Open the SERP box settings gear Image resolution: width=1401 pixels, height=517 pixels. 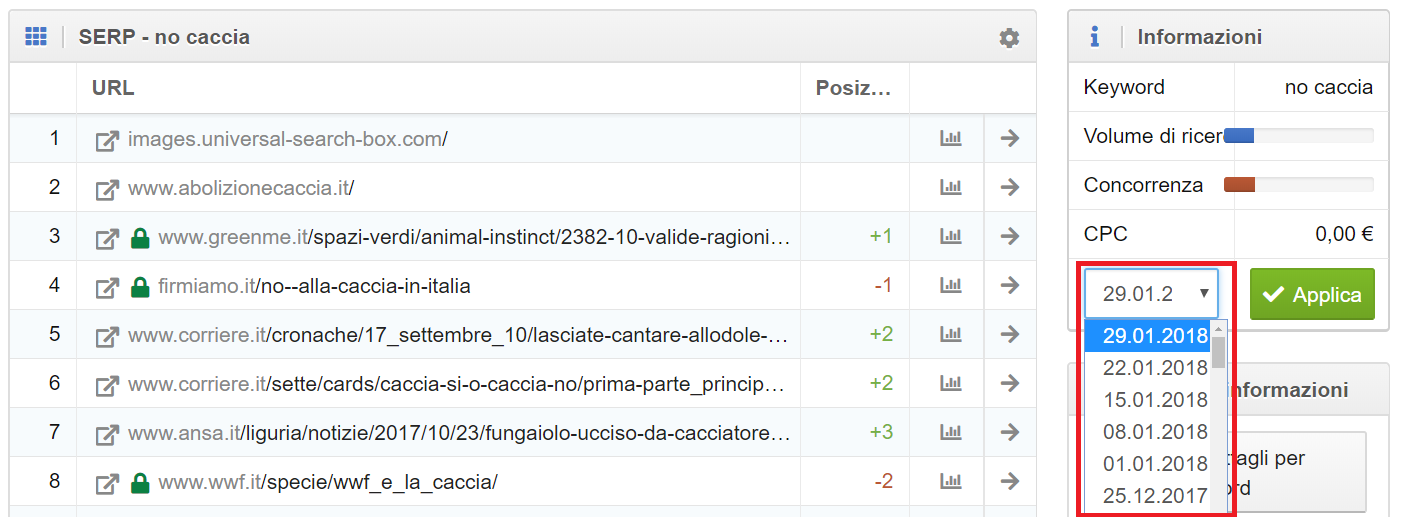click(x=1009, y=38)
